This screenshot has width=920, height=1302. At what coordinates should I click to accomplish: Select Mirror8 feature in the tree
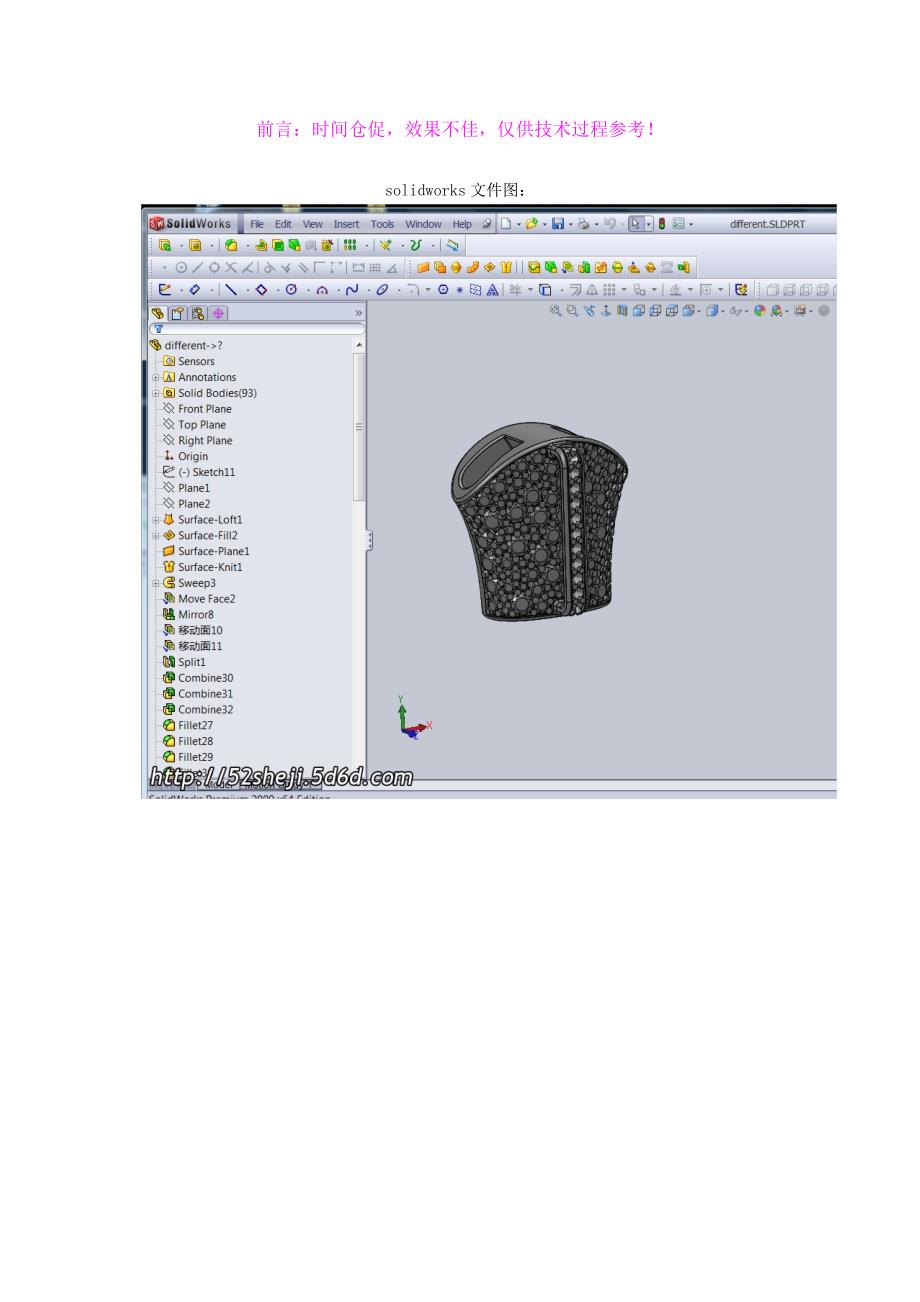[195, 615]
